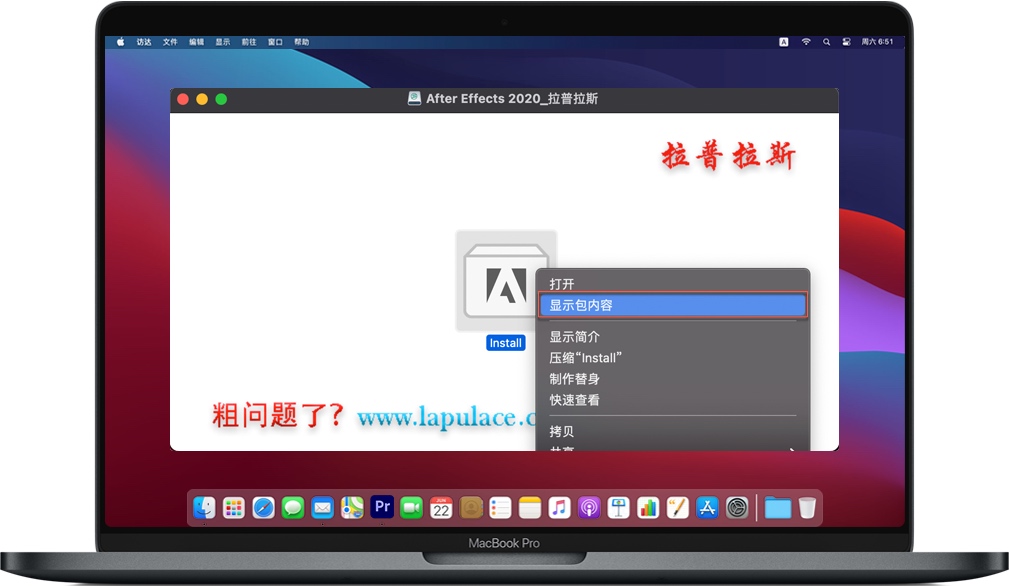Close the After Effects 2020 window
1009x586 pixels.
pyautogui.click(x=183, y=99)
